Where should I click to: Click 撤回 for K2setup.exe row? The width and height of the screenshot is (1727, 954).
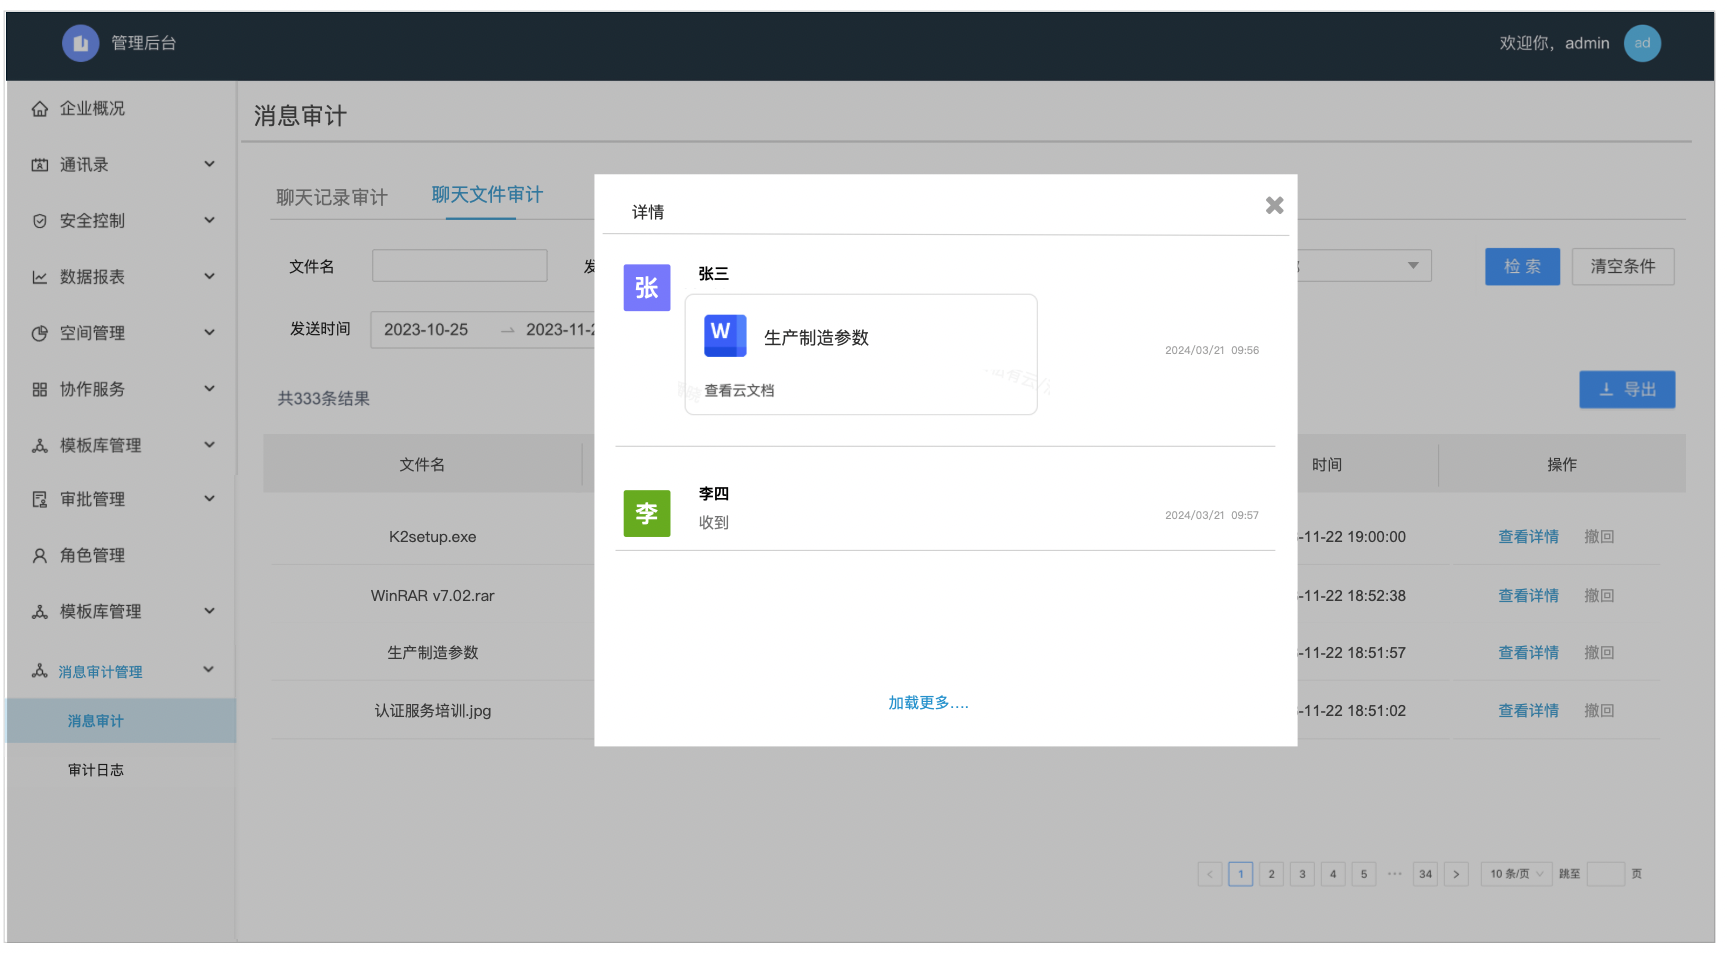(1599, 537)
